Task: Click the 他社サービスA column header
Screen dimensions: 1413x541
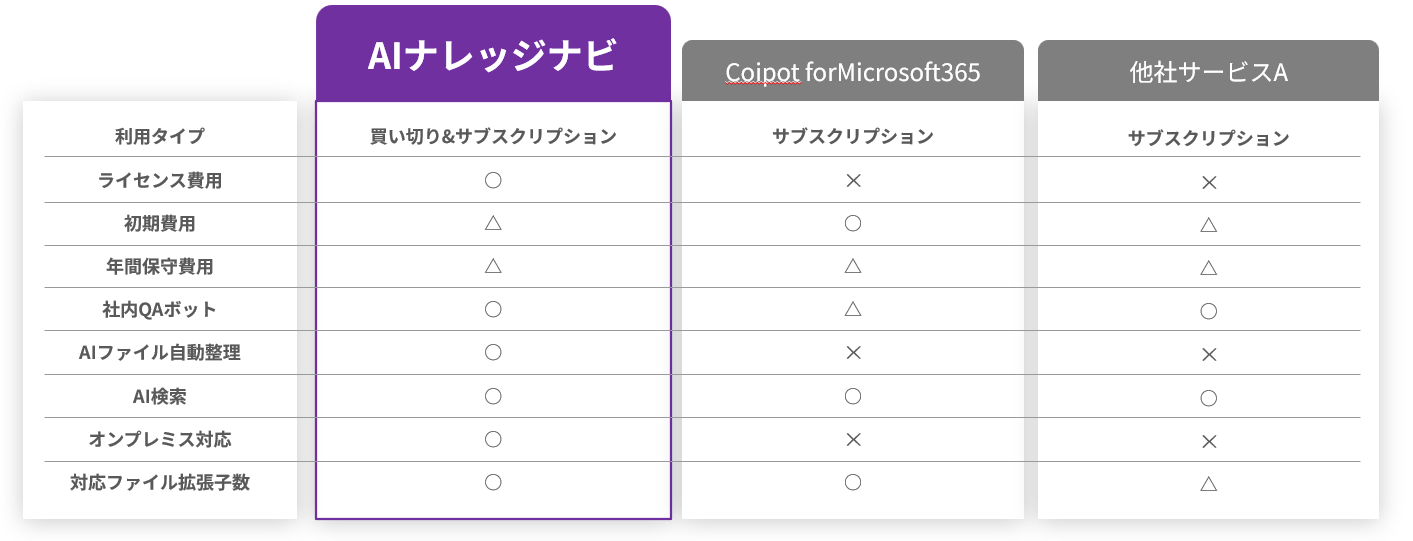Action: (1207, 72)
